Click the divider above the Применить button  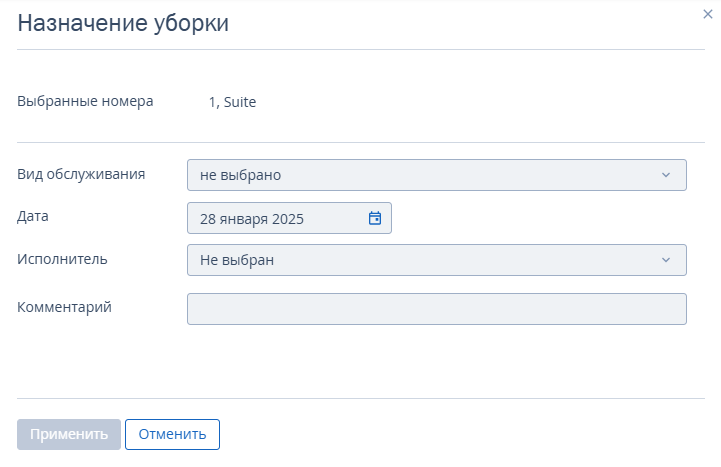(361, 398)
